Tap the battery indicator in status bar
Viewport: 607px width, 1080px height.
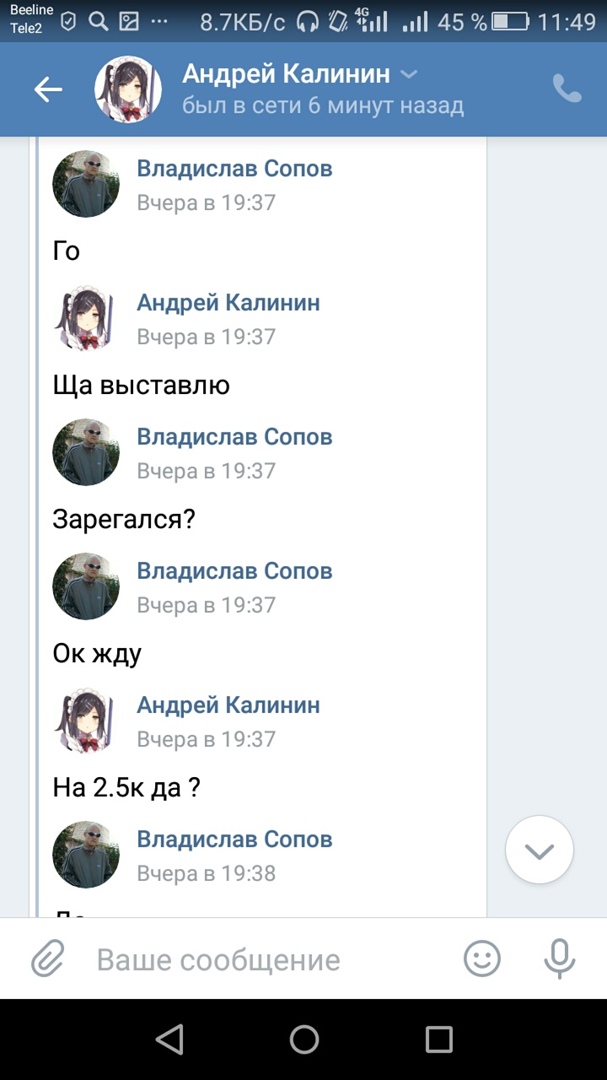[510, 21]
